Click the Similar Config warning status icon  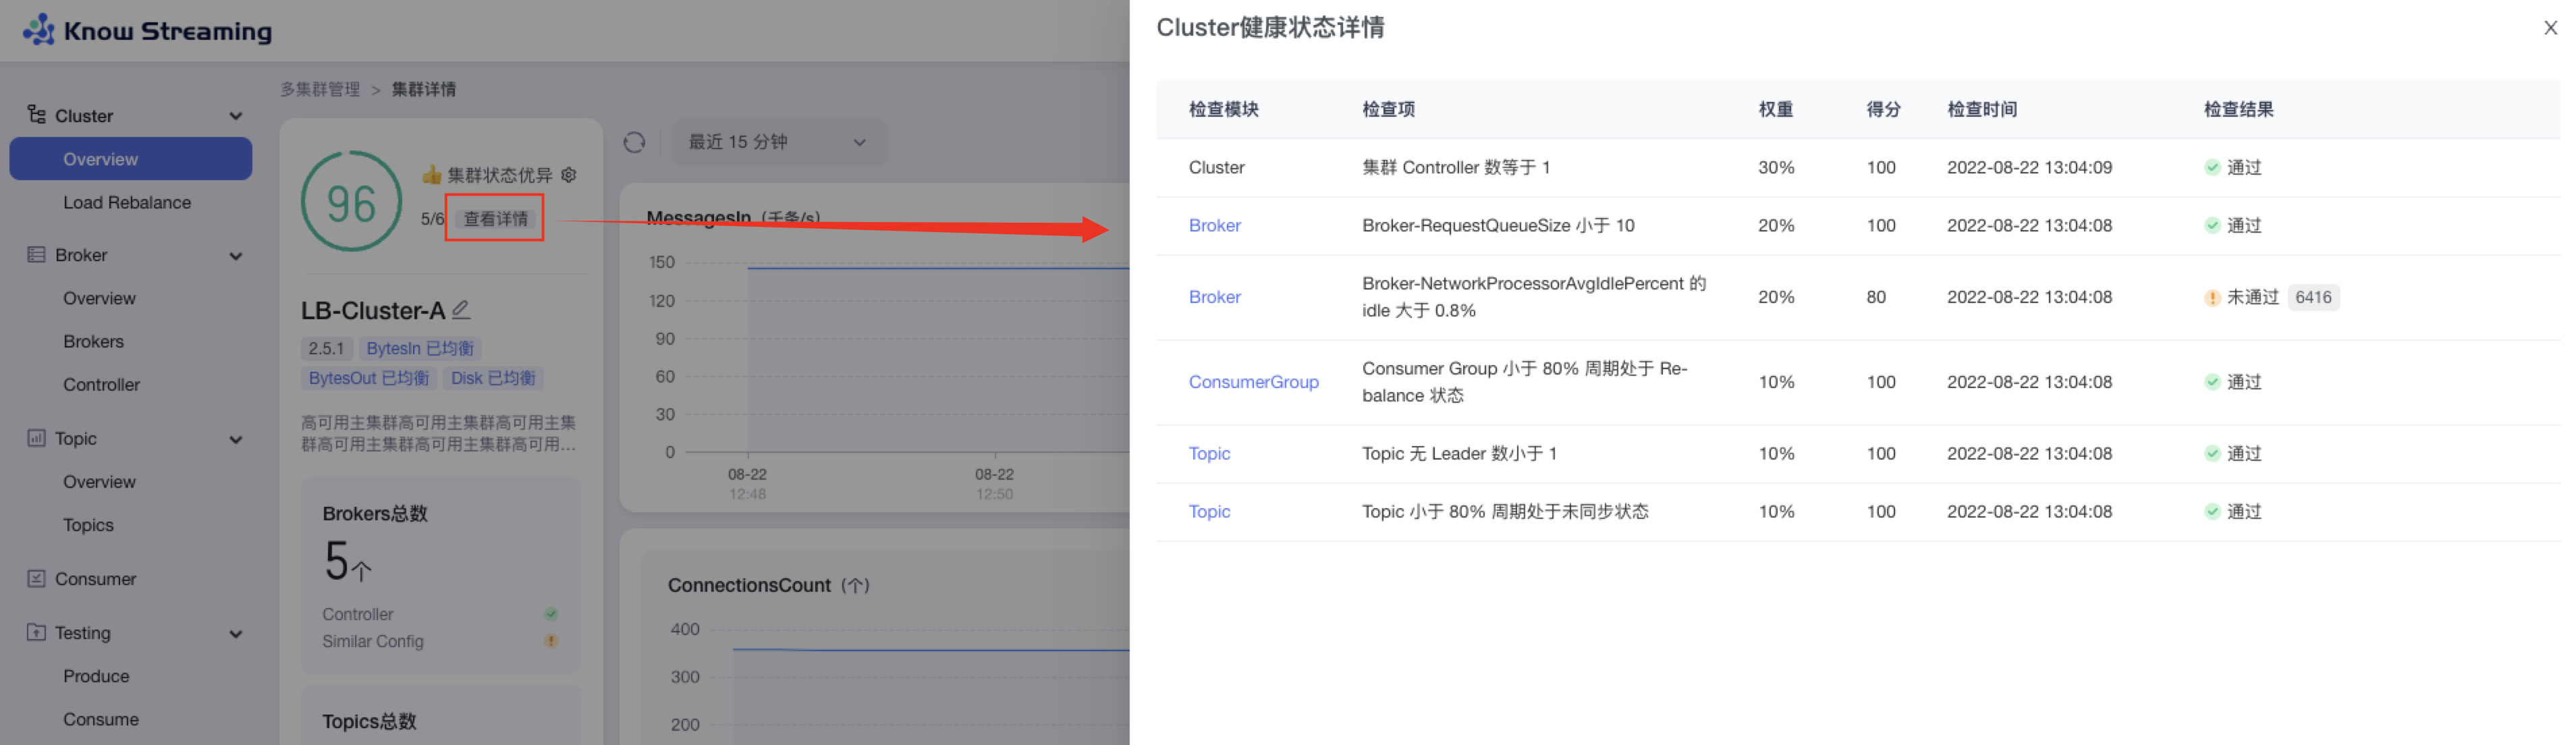click(551, 641)
